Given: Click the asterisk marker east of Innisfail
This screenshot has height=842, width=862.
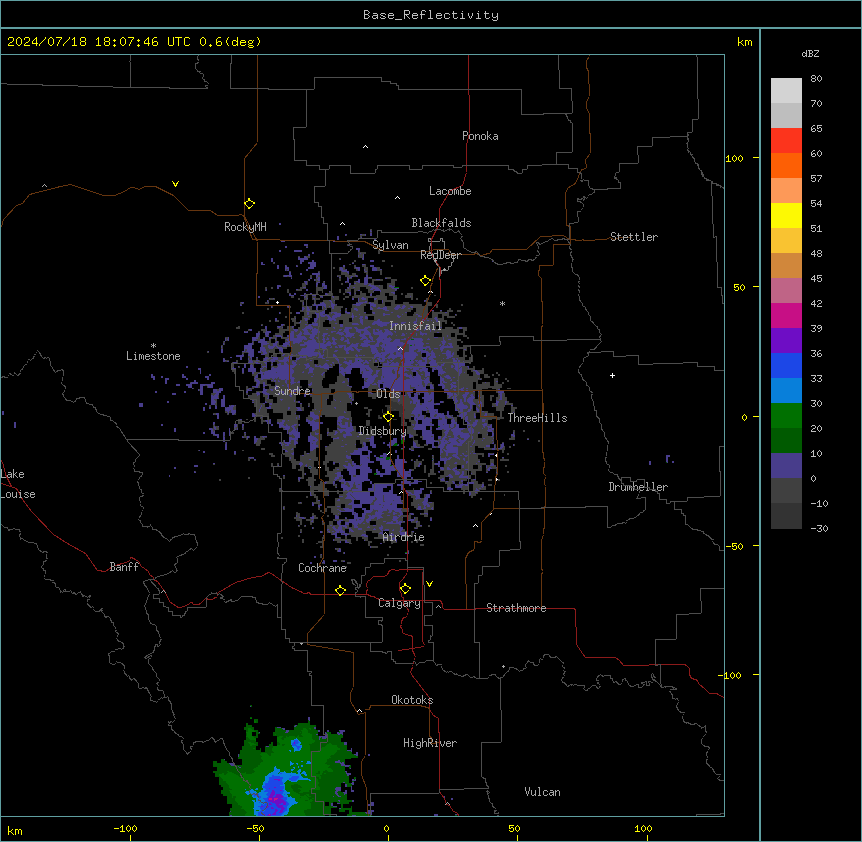Looking at the screenshot, I should pyautogui.click(x=502, y=303).
